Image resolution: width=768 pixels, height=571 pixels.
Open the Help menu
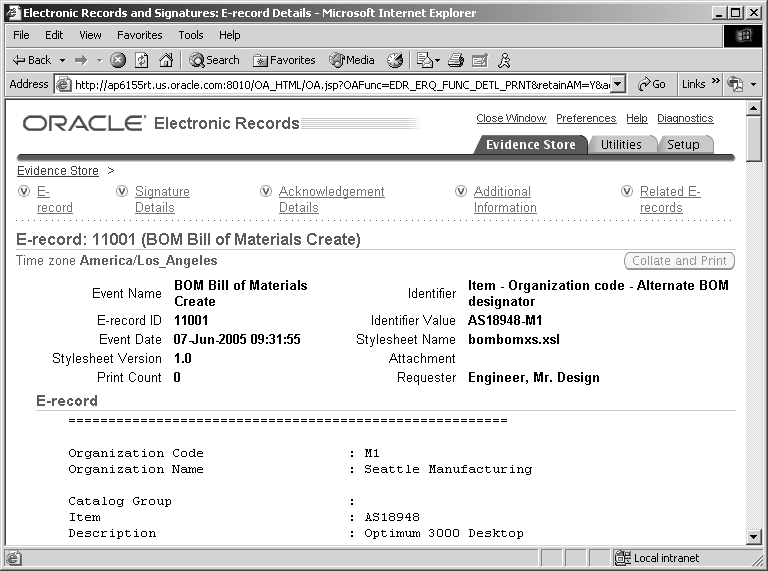(x=229, y=35)
